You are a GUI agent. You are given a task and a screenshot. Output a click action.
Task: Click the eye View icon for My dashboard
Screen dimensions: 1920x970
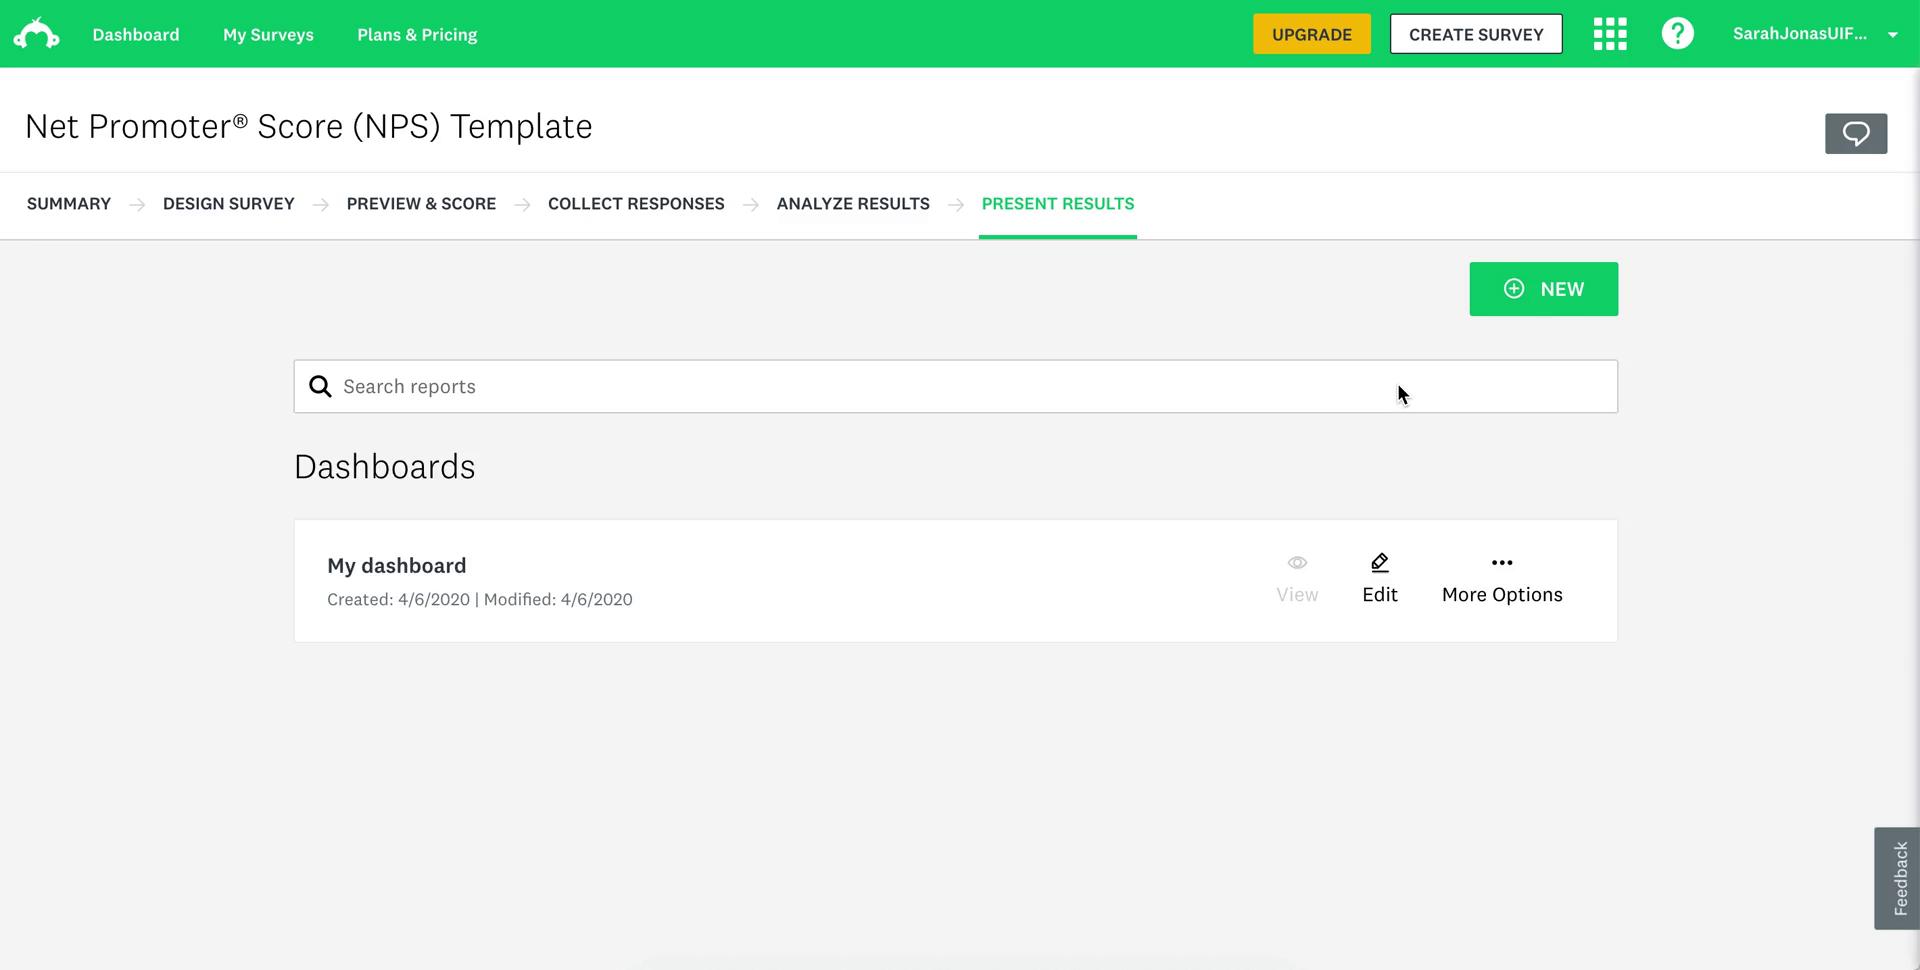[1297, 563]
